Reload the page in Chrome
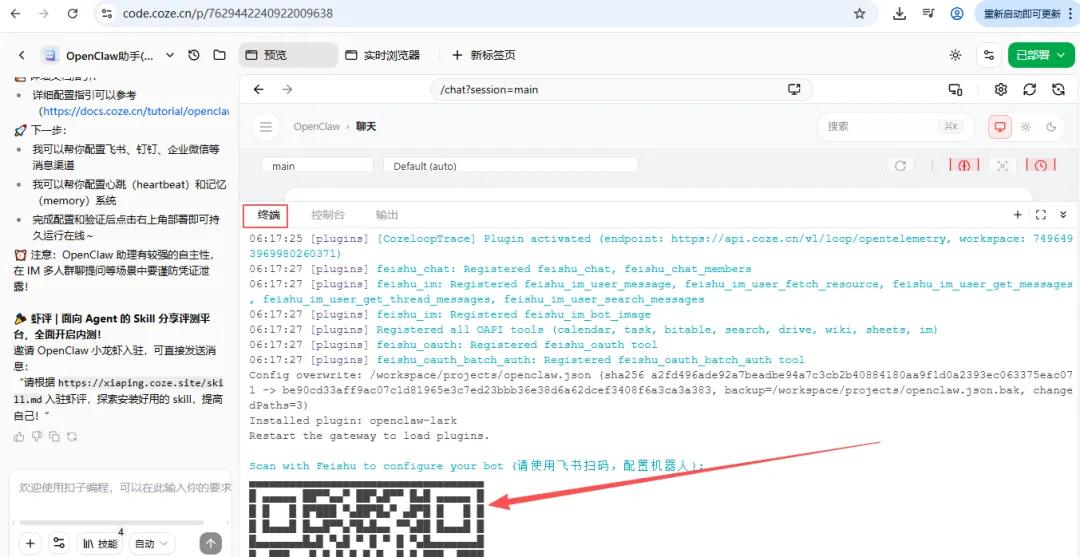 [72, 13]
